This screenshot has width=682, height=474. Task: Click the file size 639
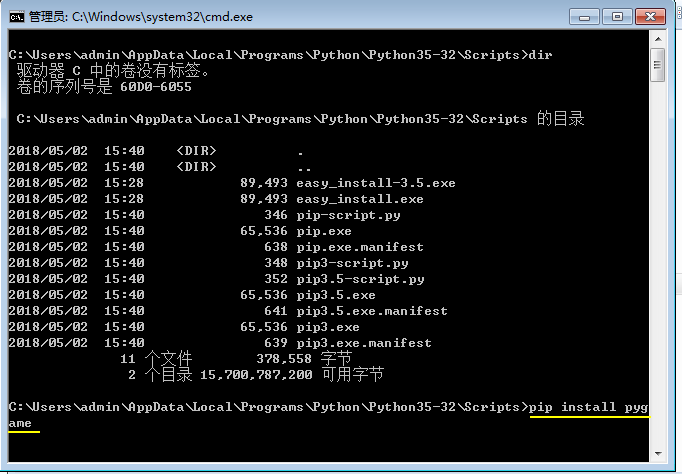[x=276, y=343]
